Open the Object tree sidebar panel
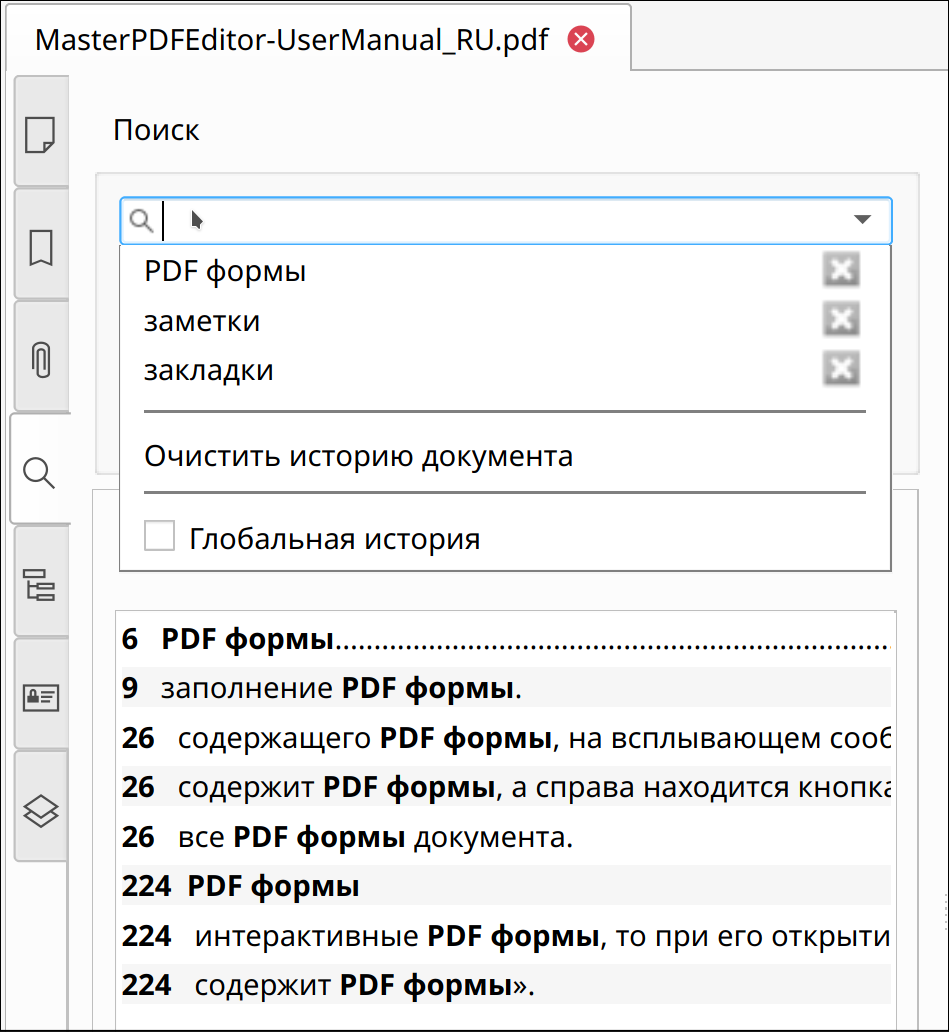This screenshot has width=949, height=1032. point(40,584)
